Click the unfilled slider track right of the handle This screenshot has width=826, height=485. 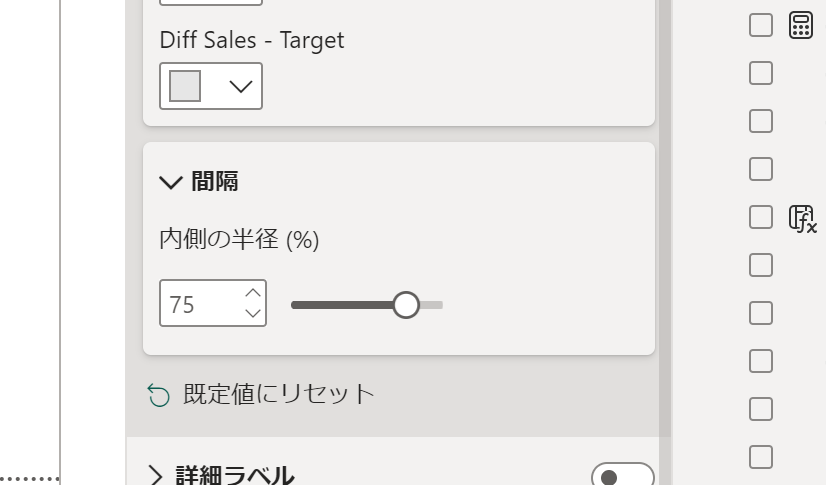point(431,305)
